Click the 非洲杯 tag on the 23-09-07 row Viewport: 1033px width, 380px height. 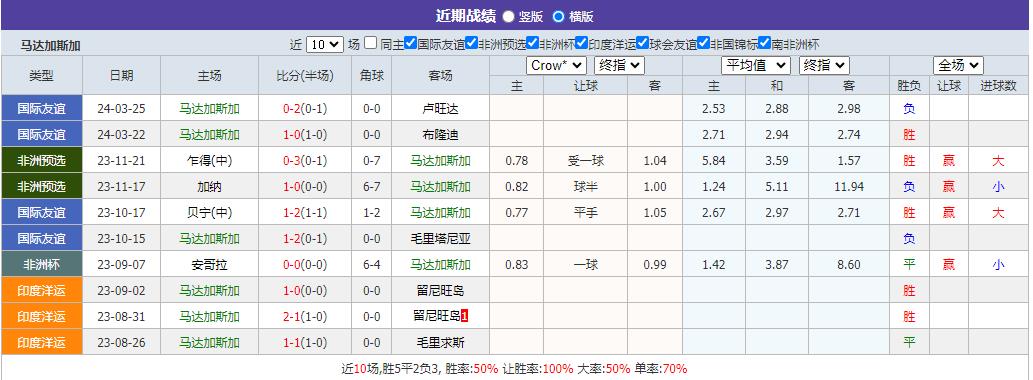click(x=42, y=264)
